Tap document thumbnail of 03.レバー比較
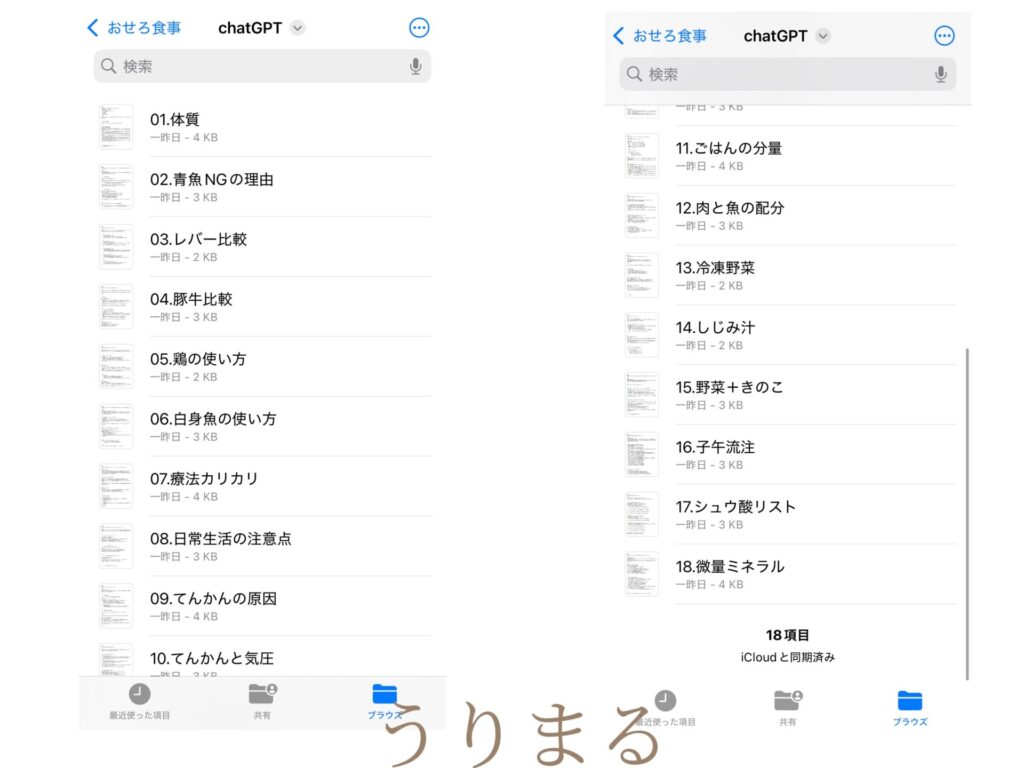Screen dimensions: 1024x768 [116, 247]
